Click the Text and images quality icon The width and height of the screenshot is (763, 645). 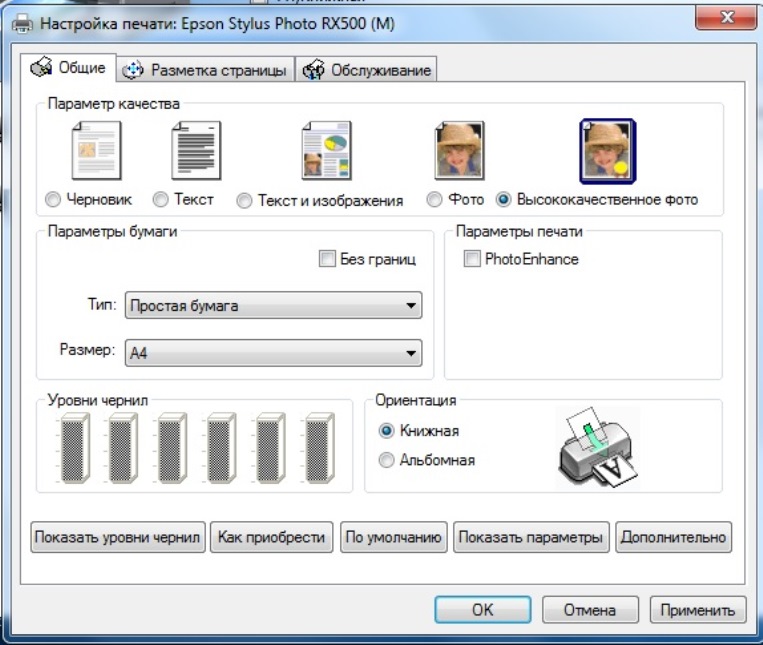click(327, 151)
